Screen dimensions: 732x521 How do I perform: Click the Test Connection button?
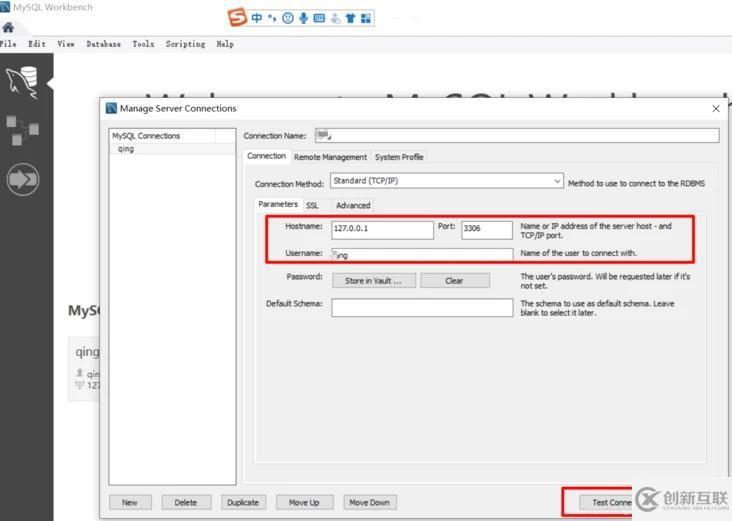click(x=606, y=502)
